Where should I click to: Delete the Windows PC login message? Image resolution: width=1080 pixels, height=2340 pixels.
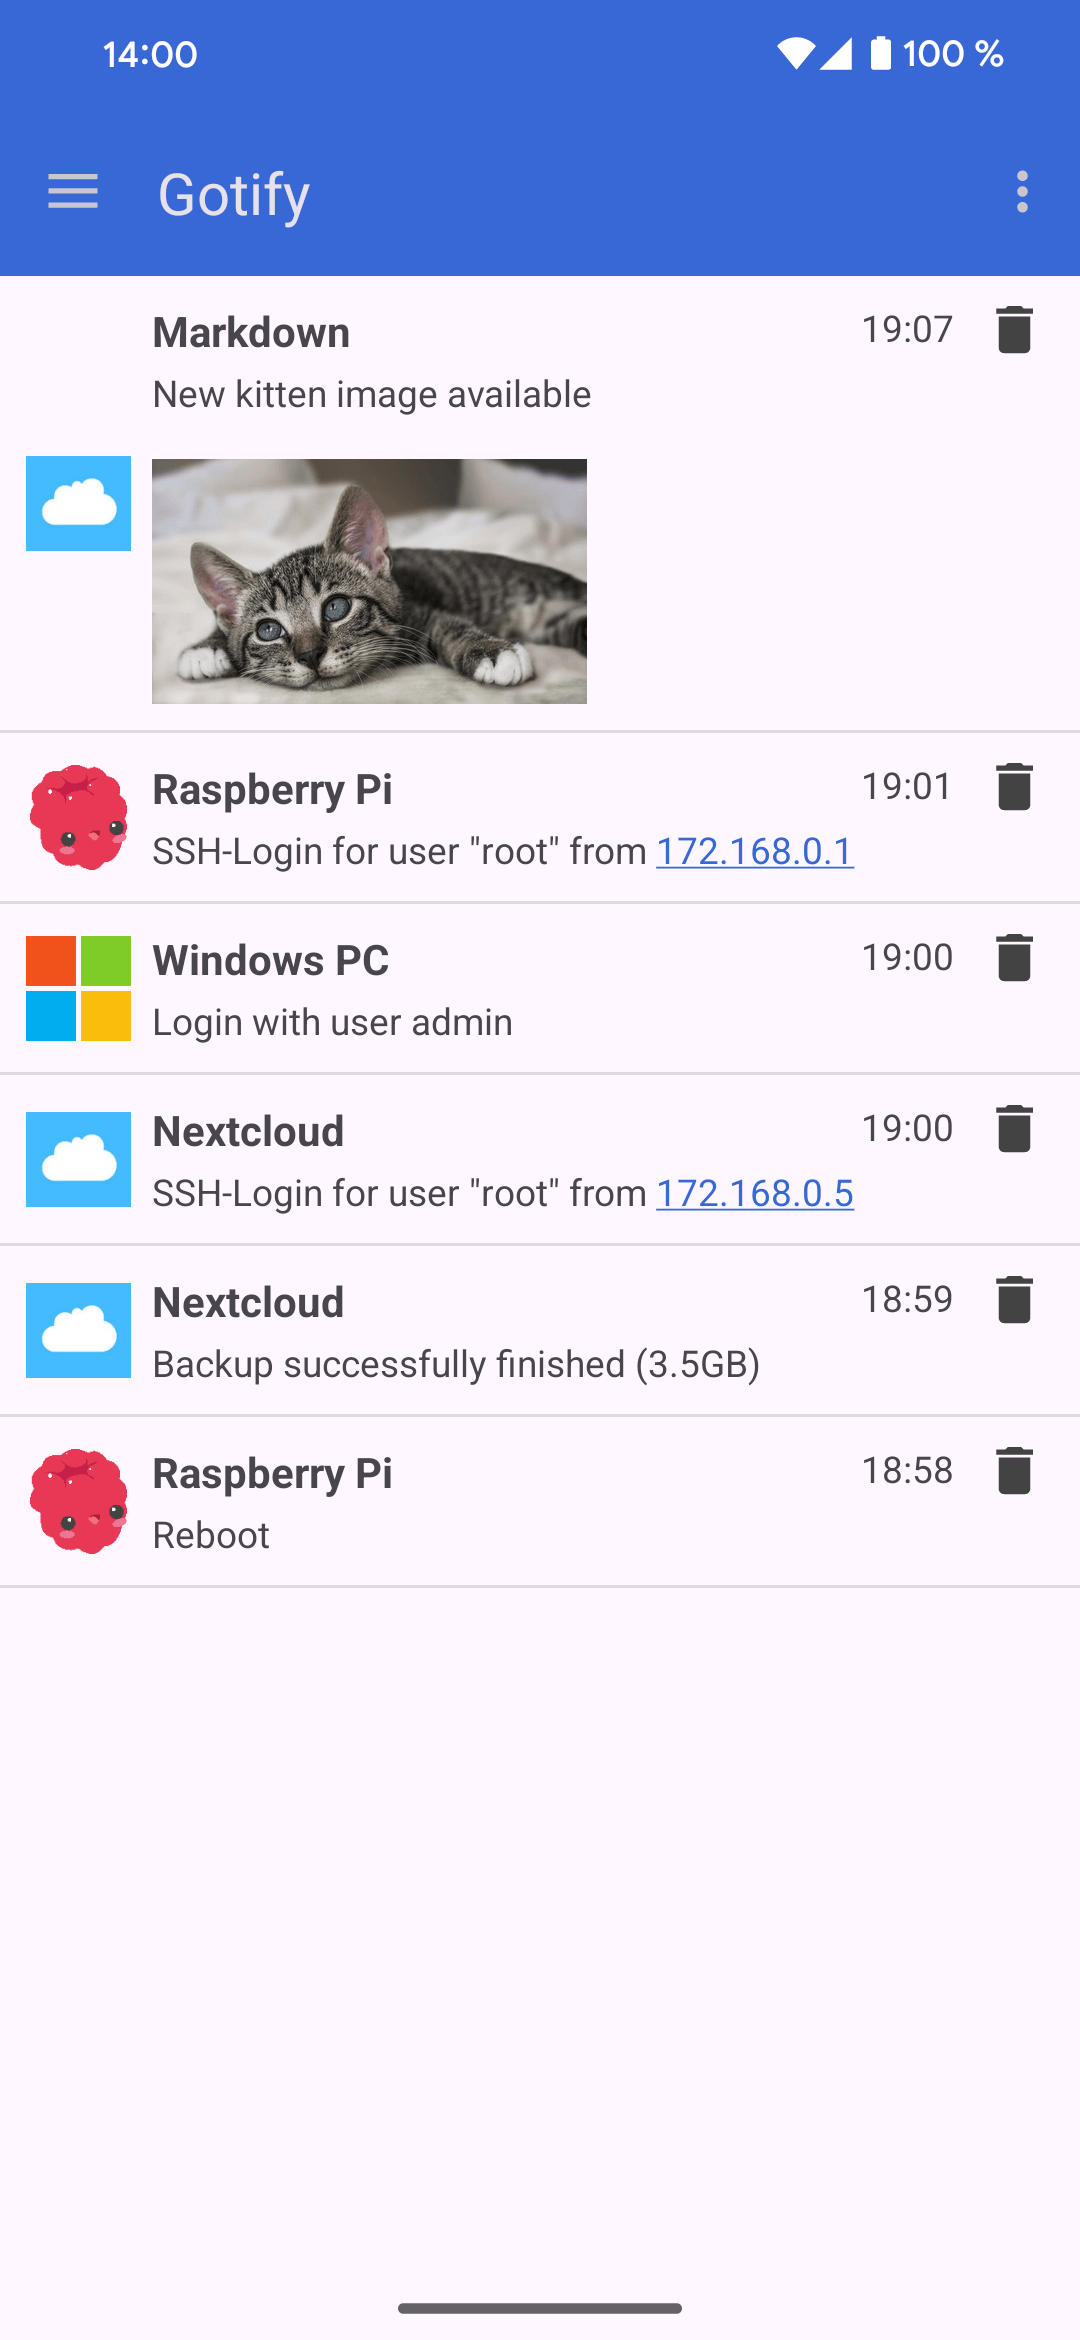pos(1014,958)
